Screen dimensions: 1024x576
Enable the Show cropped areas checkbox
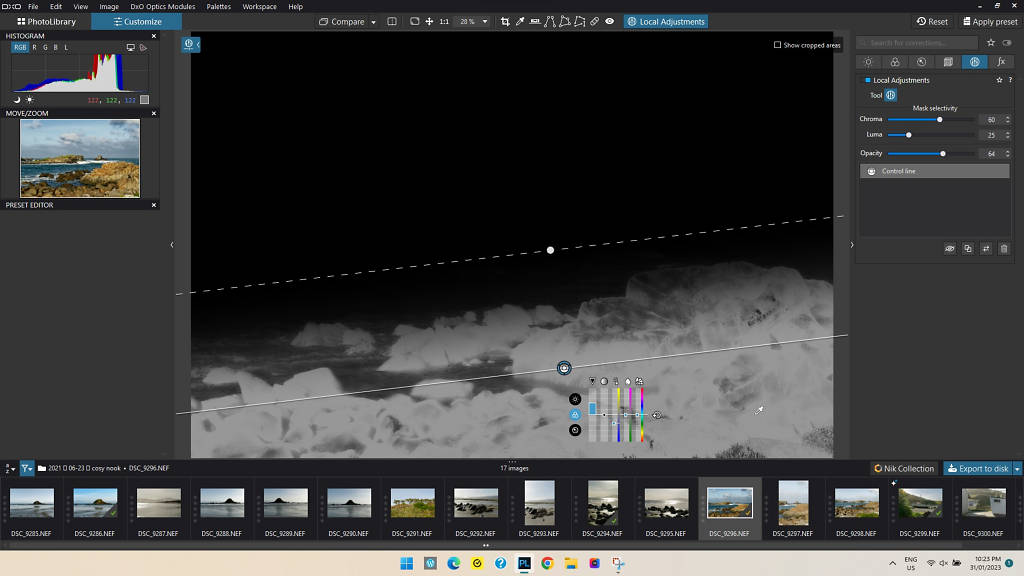point(778,45)
